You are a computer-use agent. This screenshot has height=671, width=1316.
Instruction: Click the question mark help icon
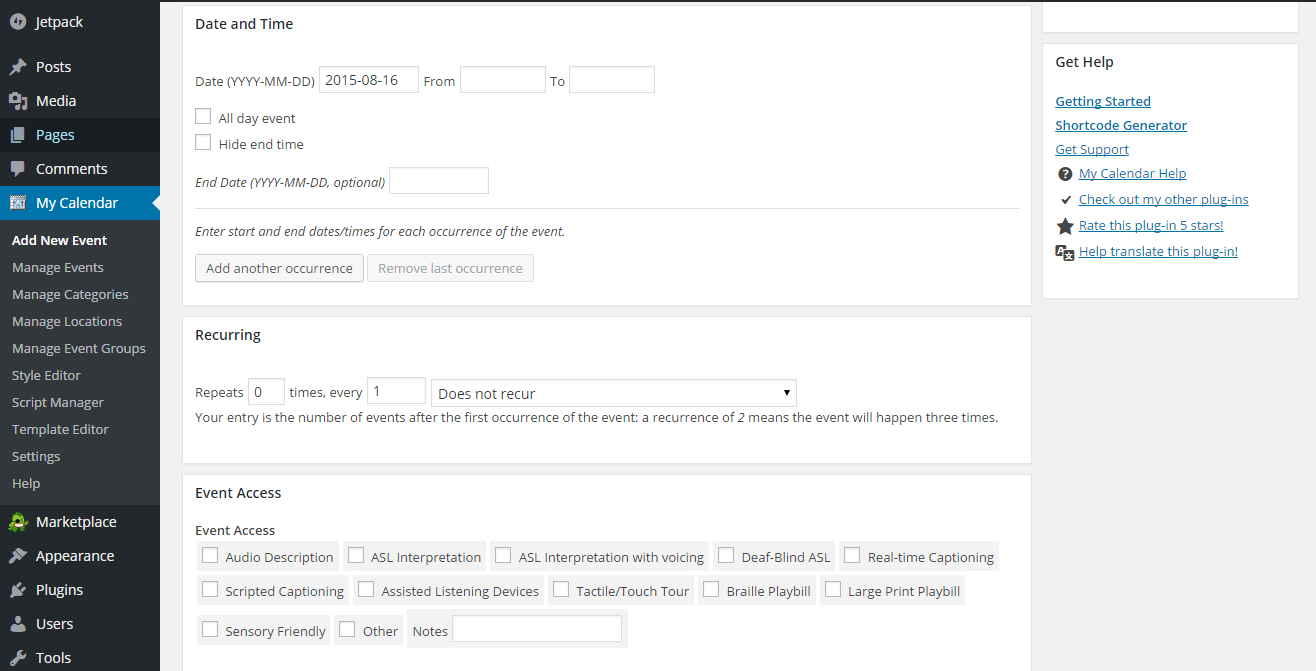point(1065,174)
